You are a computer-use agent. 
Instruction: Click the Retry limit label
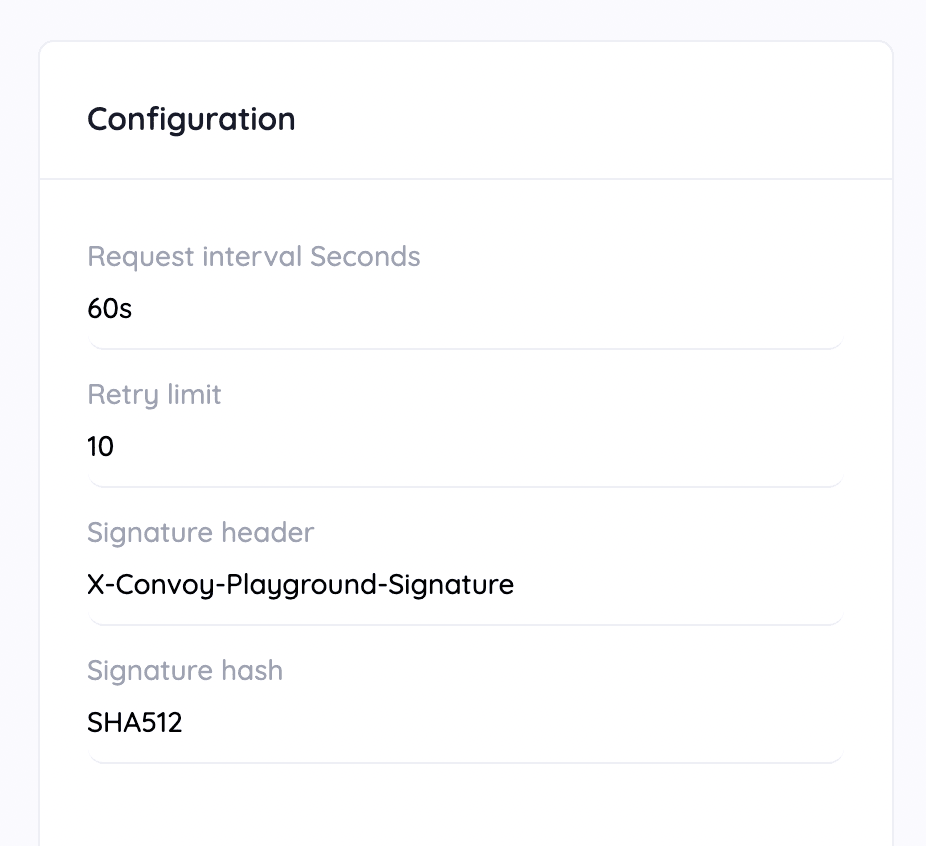(x=154, y=395)
